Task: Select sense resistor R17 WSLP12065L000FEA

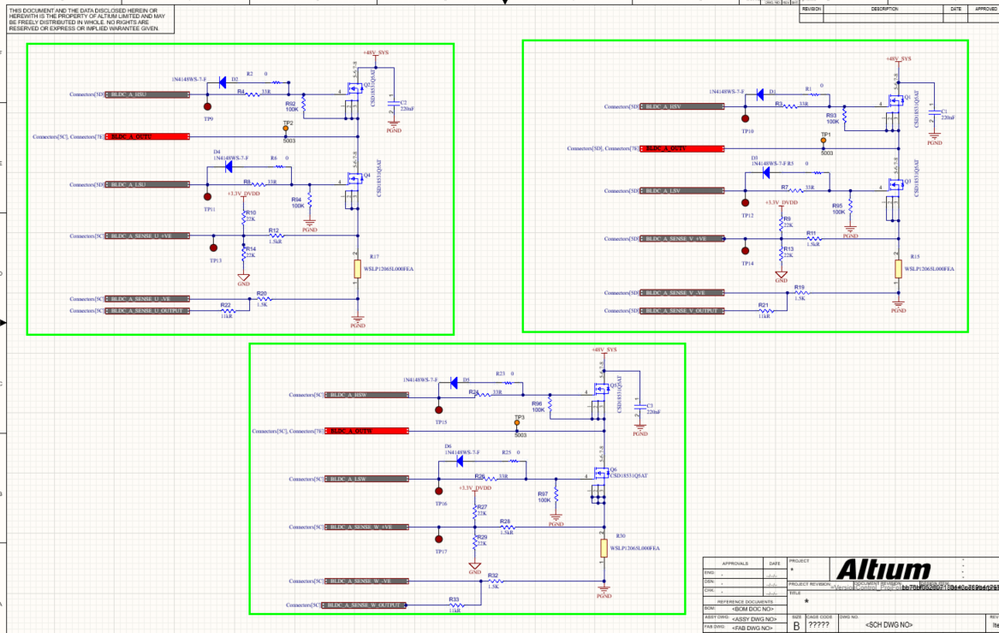Action: 357,269
